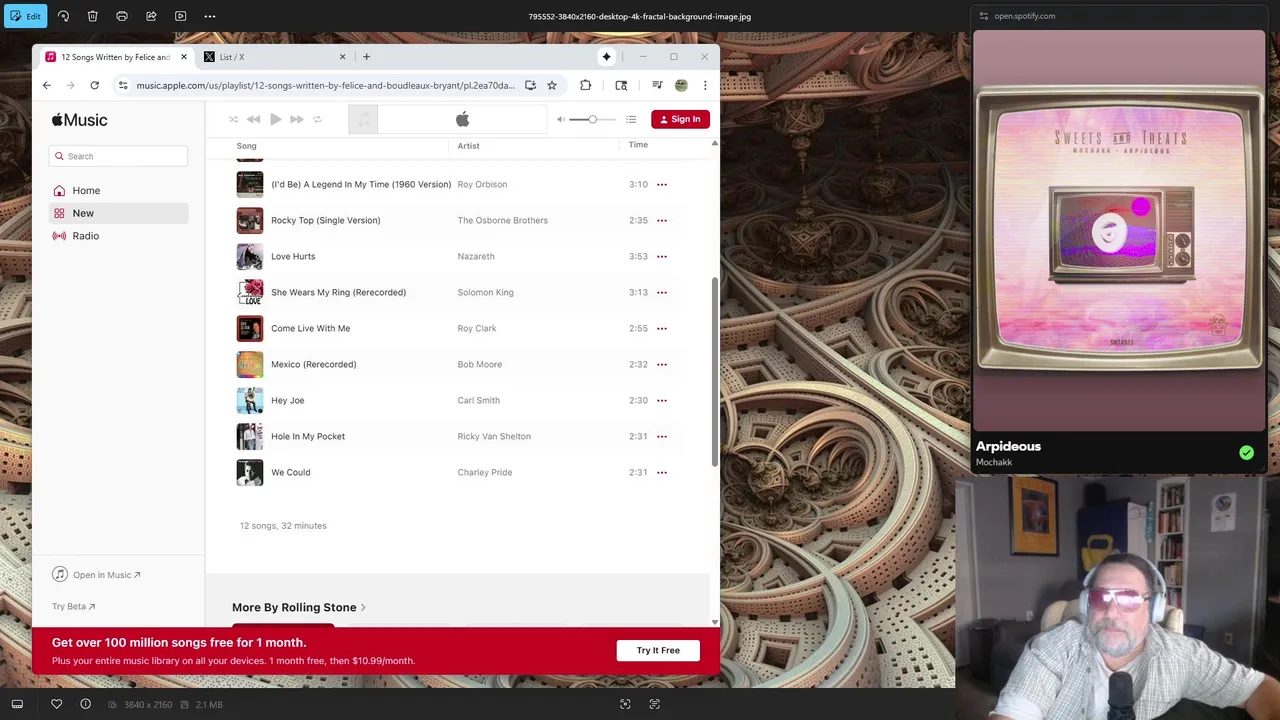
Task: Expand 'More By Rolling Stone' section
Action: tap(299, 607)
